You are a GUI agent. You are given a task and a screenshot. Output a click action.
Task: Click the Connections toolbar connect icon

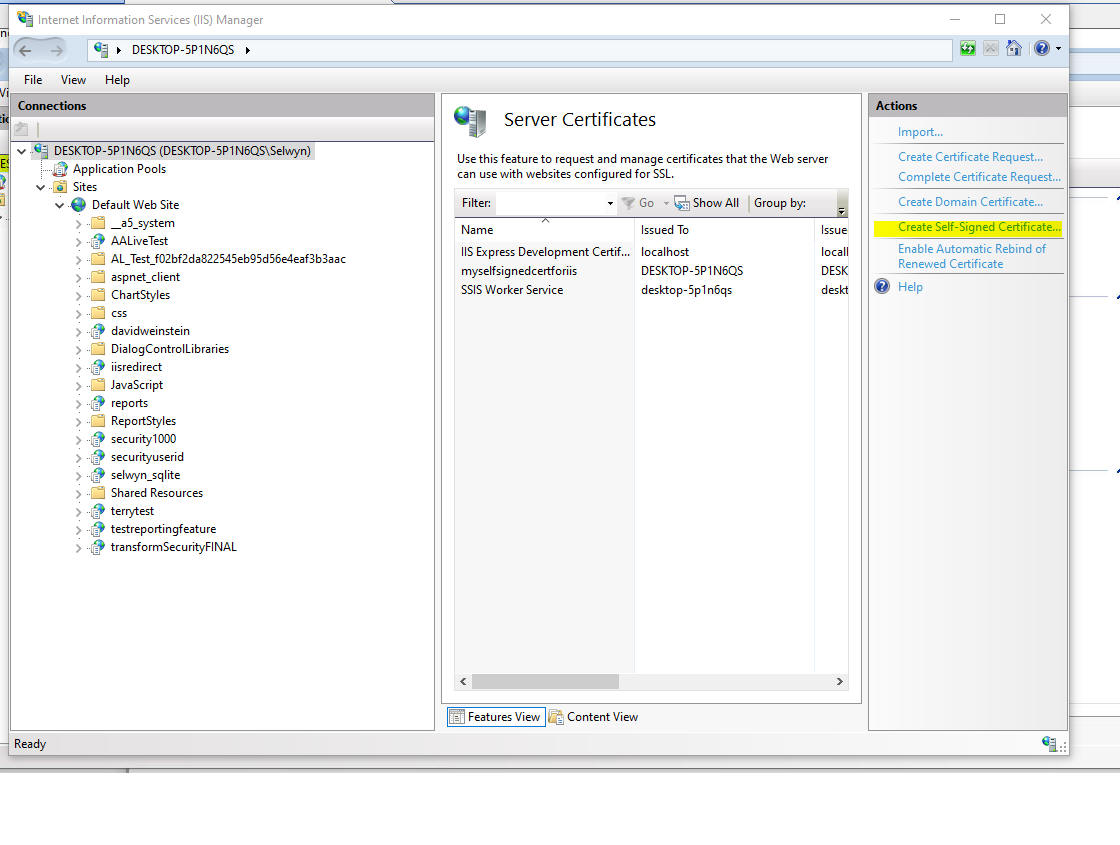pyautogui.click(x=21, y=129)
